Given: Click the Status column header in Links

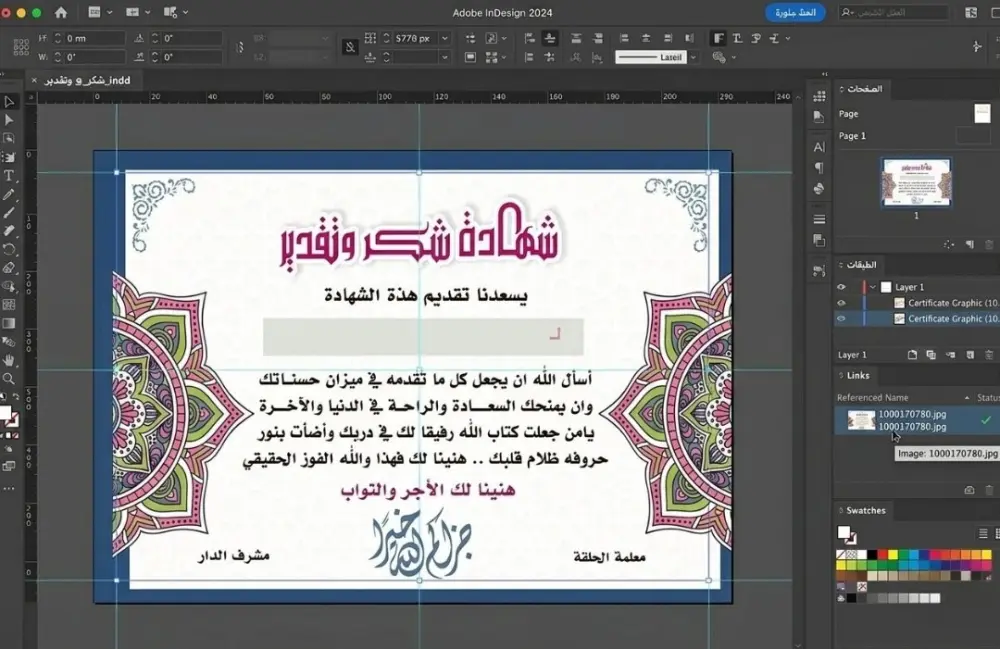Looking at the screenshot, I should pyautogui.click(x=987, y=397).
